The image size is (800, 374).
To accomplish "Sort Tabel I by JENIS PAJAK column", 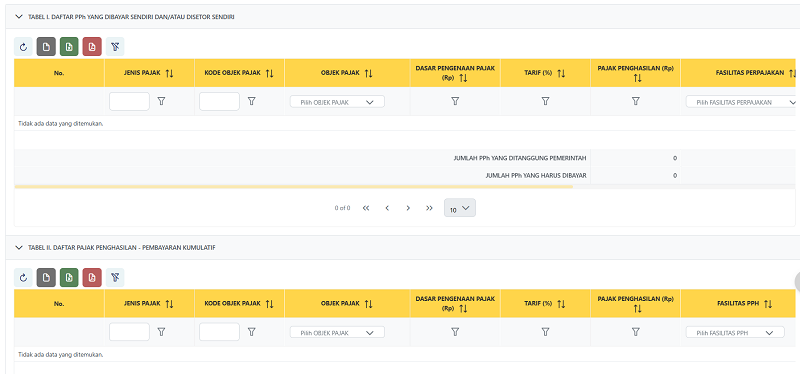I will (170, 73).
